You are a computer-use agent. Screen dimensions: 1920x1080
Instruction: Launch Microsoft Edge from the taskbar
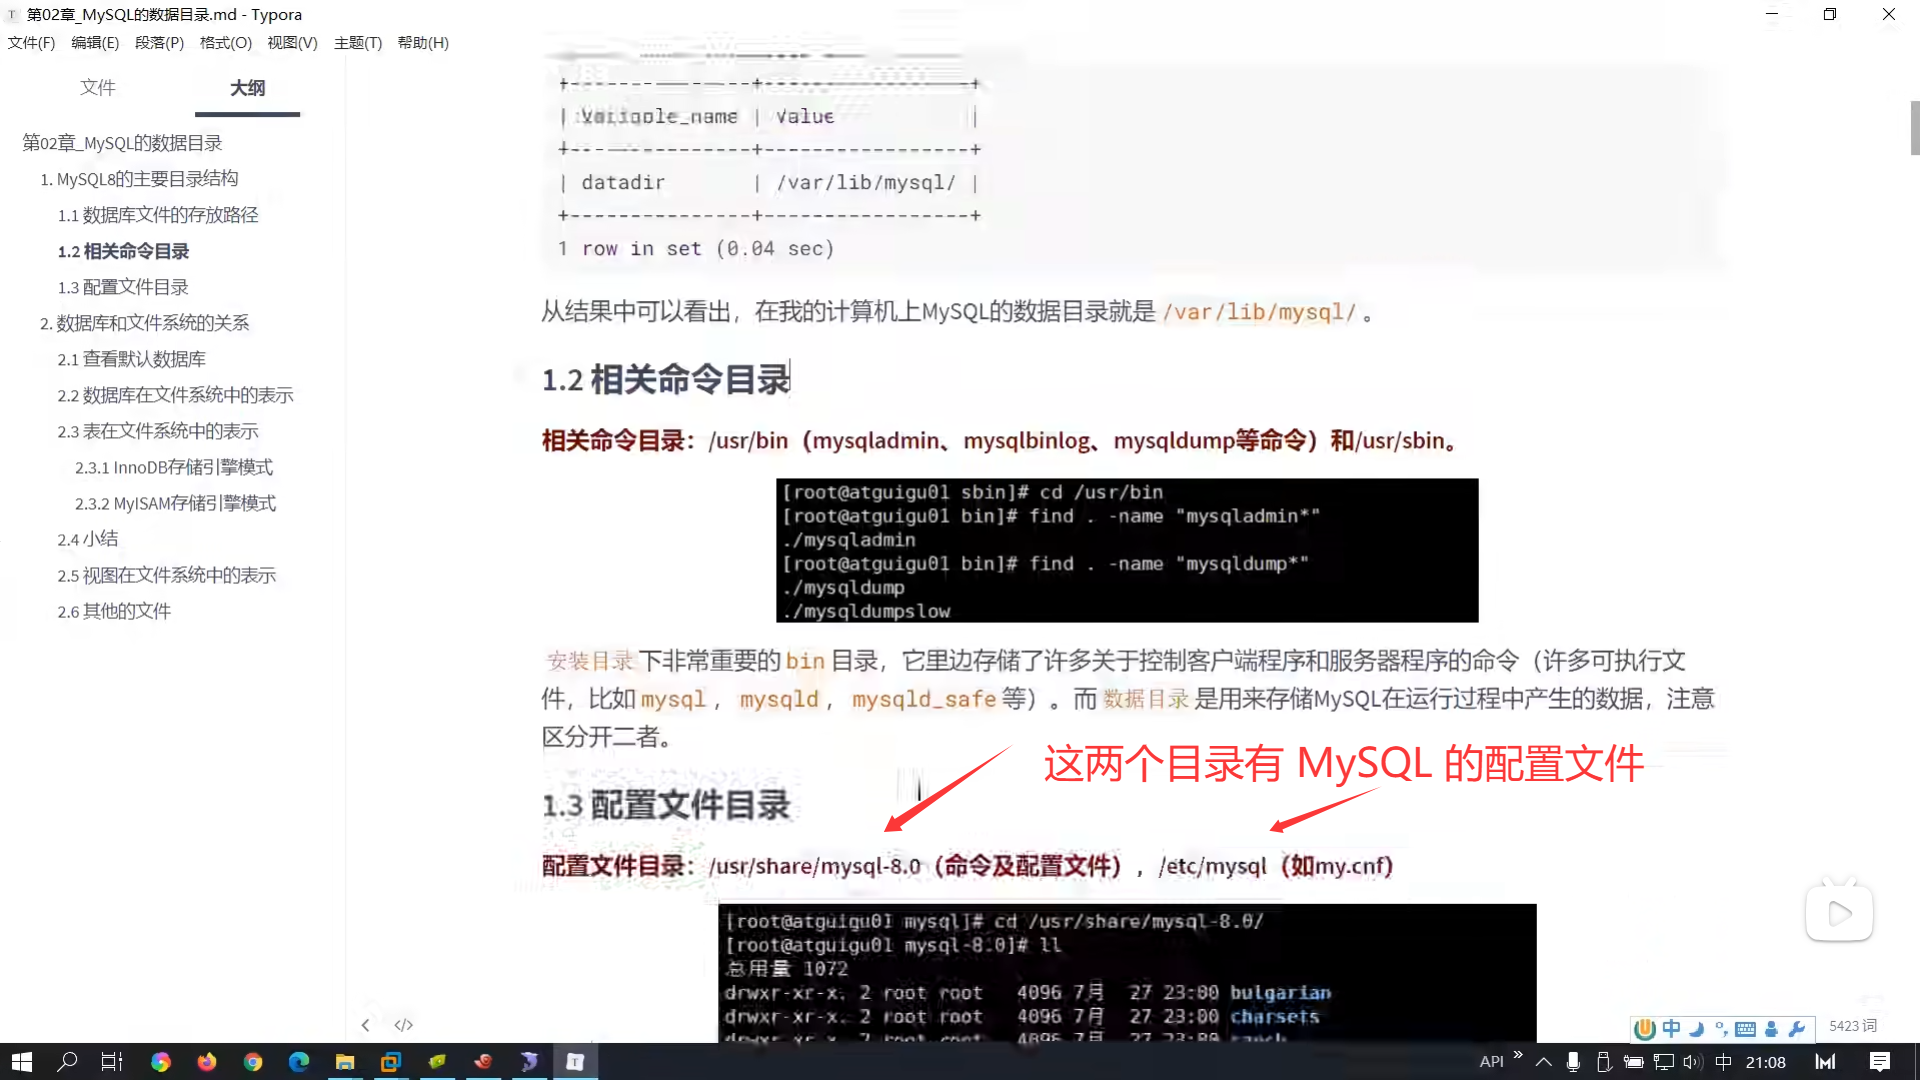[x=299, y=1062]
